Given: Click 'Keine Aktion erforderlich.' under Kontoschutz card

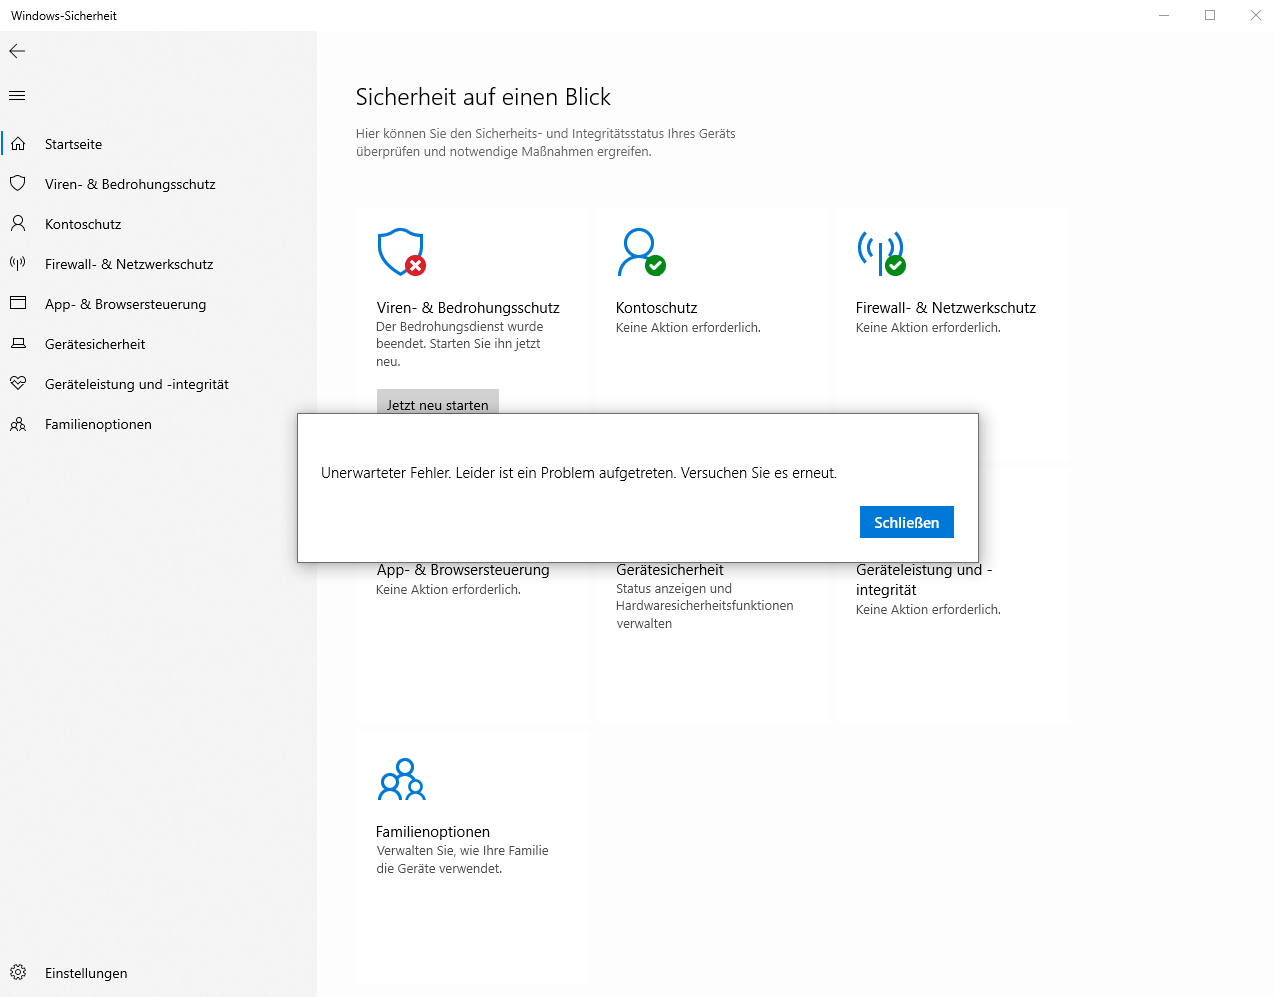Looking at the screenshot, I should [x=688, y=328].
